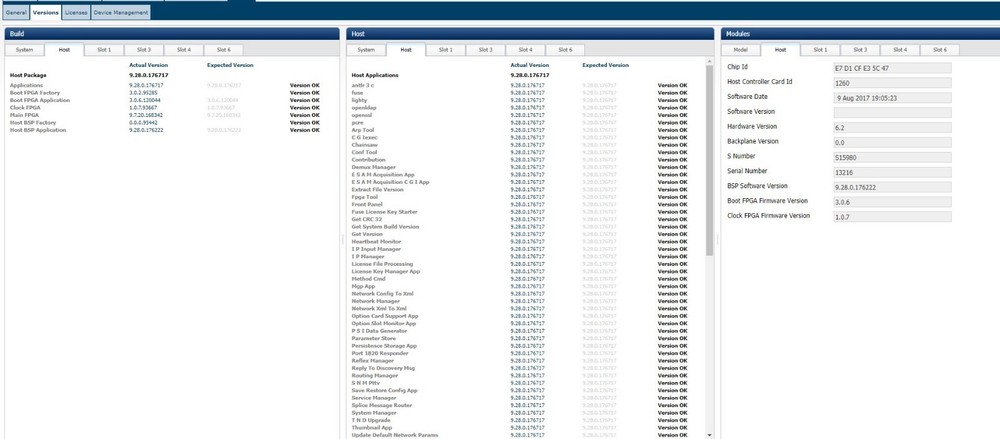This screenshot has width=1000, height=439.
Task: Click the Applications row in Build panel
Action: (x=165, y=85)
